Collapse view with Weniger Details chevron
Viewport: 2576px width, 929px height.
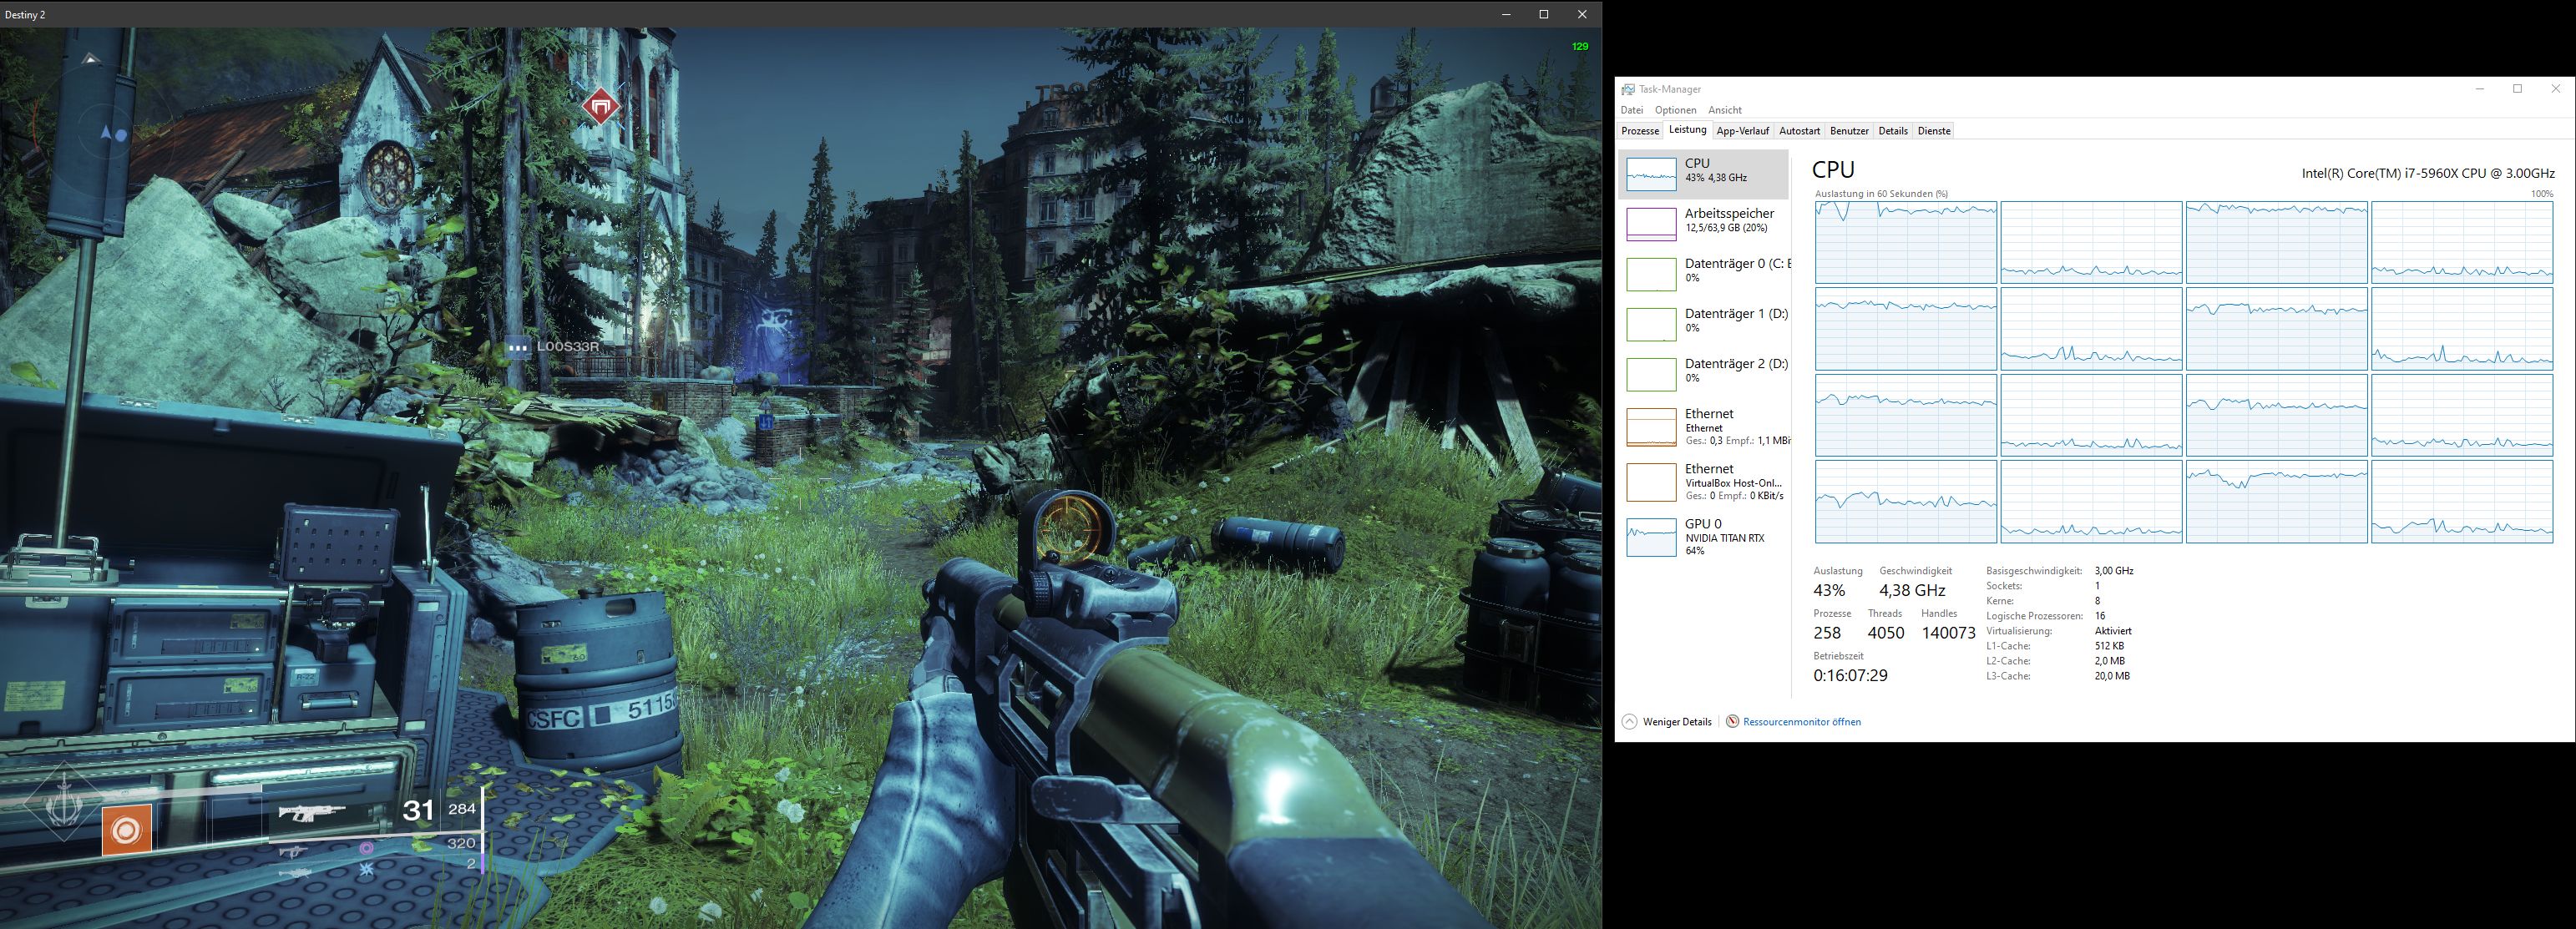pos(1629,721)
